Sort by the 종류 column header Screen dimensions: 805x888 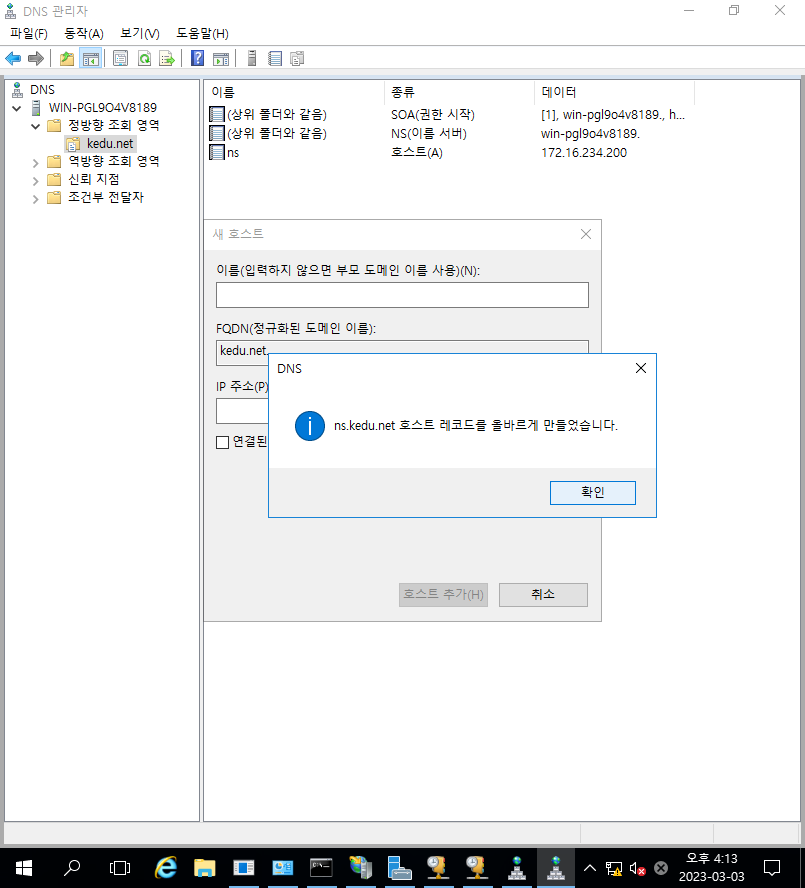click(459, 92)
